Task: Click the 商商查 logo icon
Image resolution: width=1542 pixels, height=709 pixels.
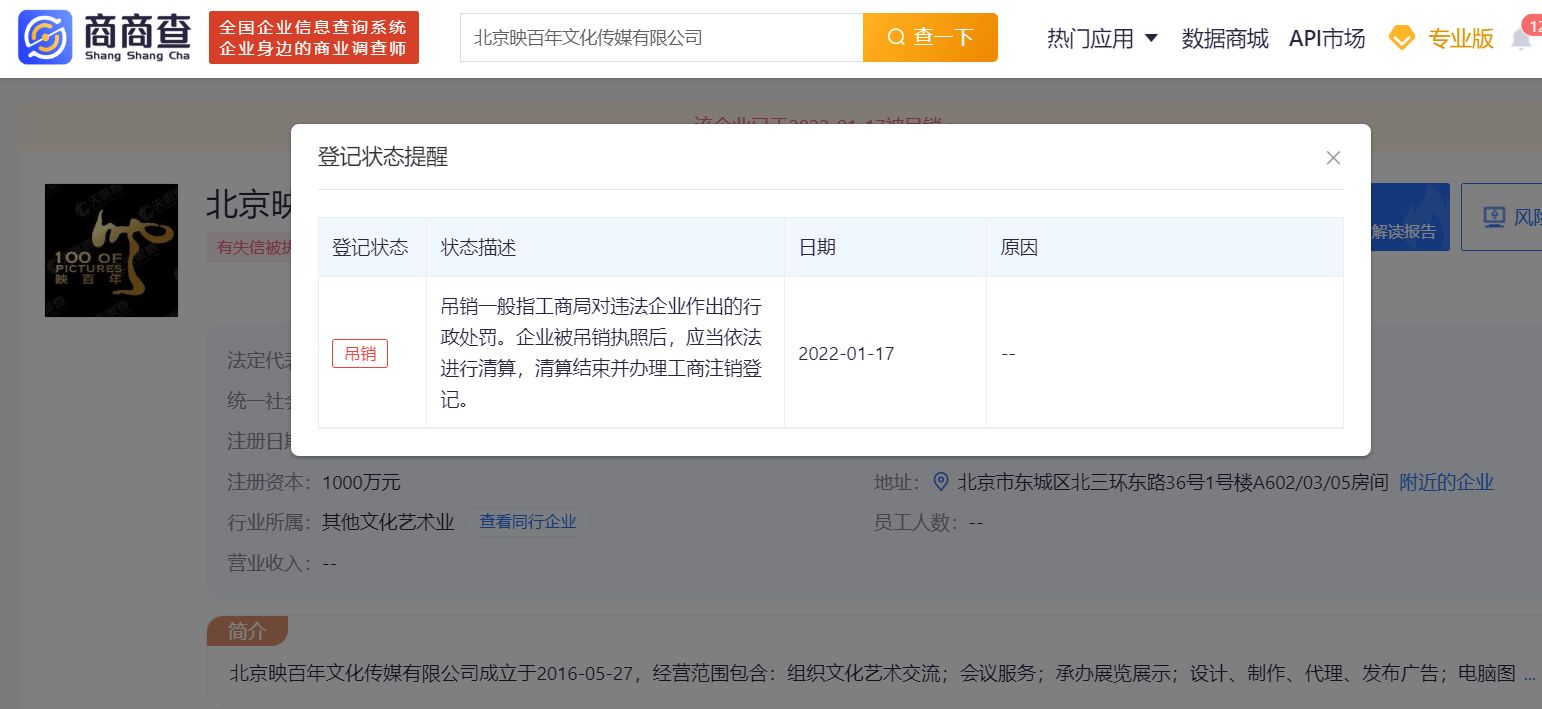Action: pyautogui.click(x=45, y=37)
